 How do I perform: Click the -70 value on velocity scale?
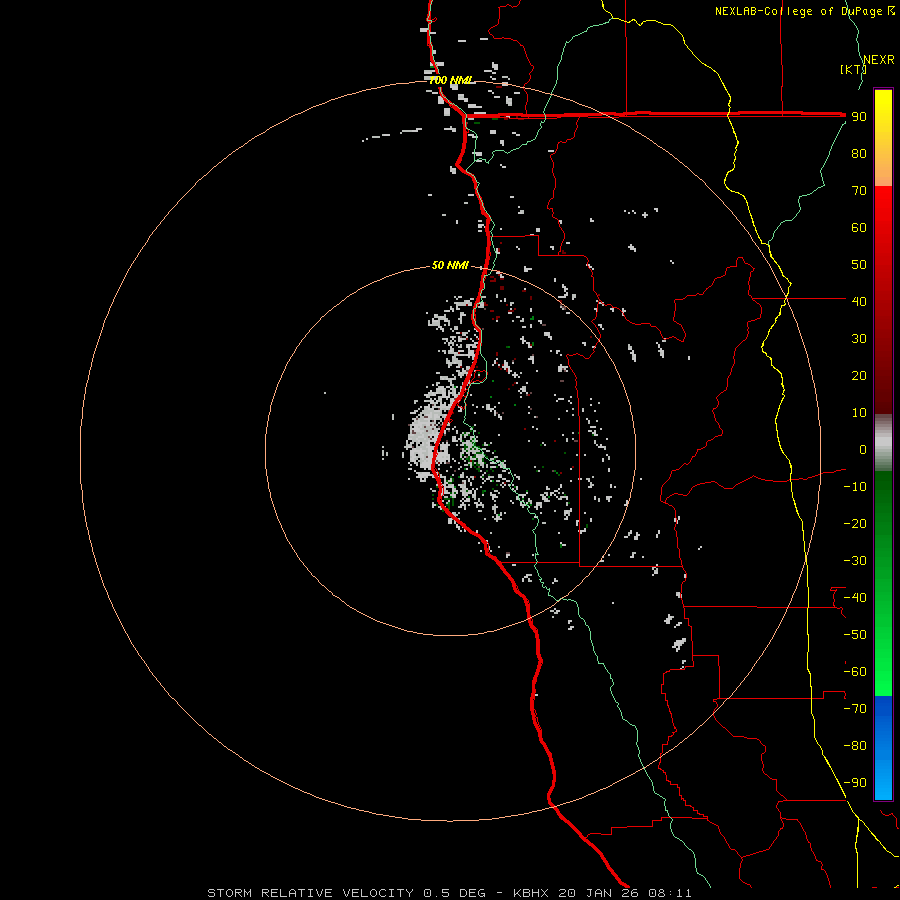(x=855, y=709)
